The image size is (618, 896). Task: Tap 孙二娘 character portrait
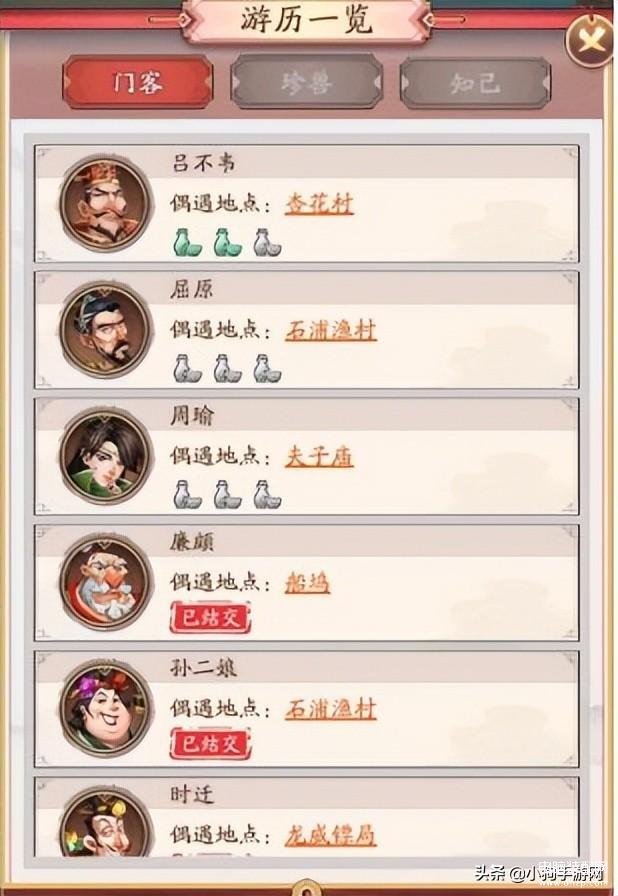tap(106, 709)
